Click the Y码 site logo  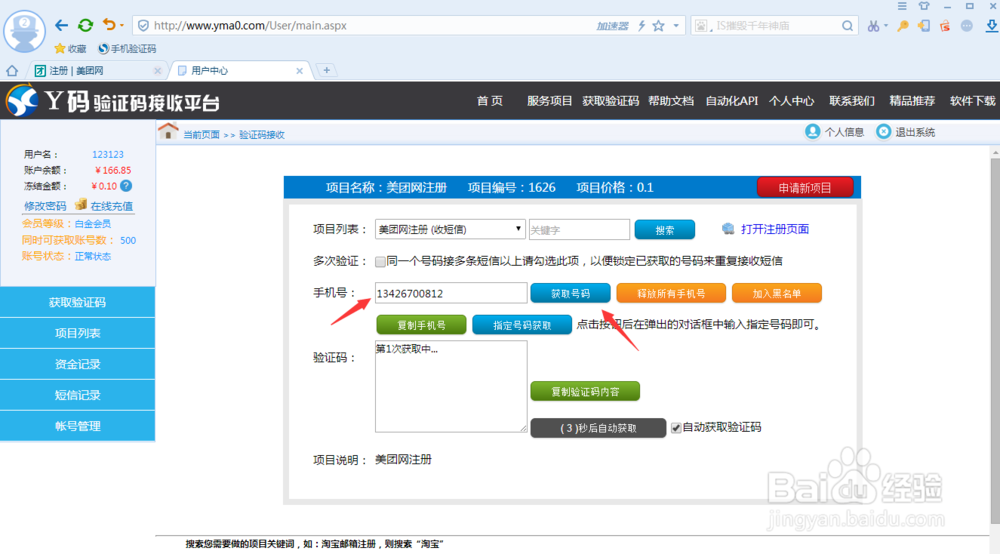[113, 101]
